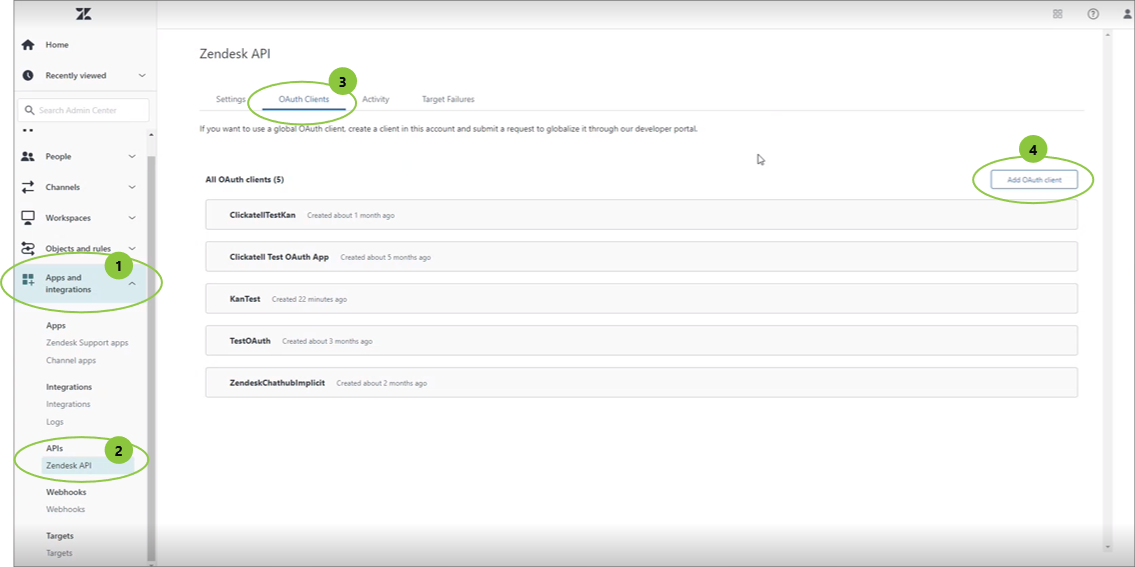Screen dimensions: 1135x567
Task: Open the KanTest OAuth client row
Action: pyautogui.click(x=641, y=299)
